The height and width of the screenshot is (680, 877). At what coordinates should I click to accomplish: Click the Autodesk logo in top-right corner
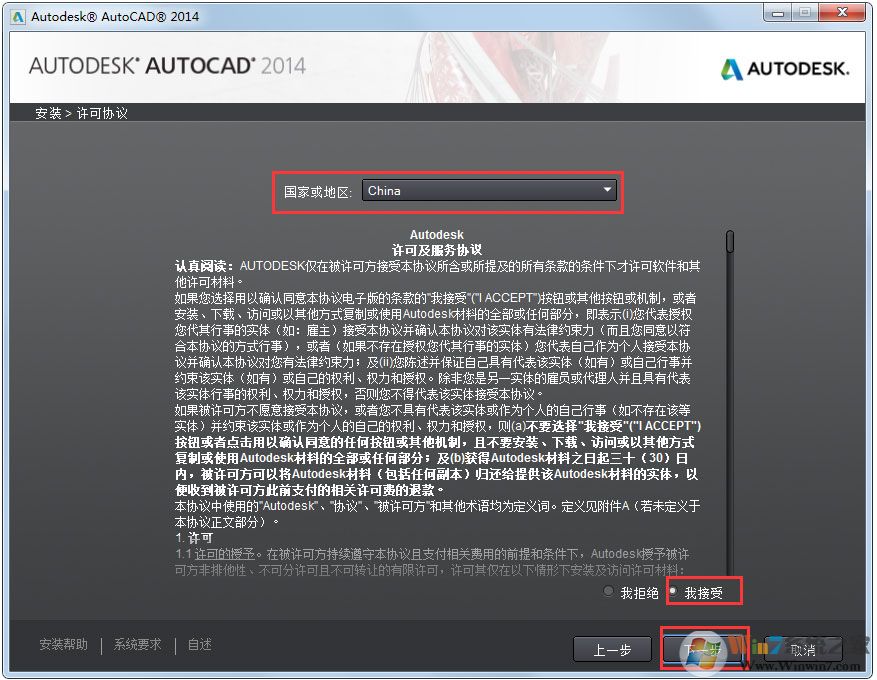785,69
